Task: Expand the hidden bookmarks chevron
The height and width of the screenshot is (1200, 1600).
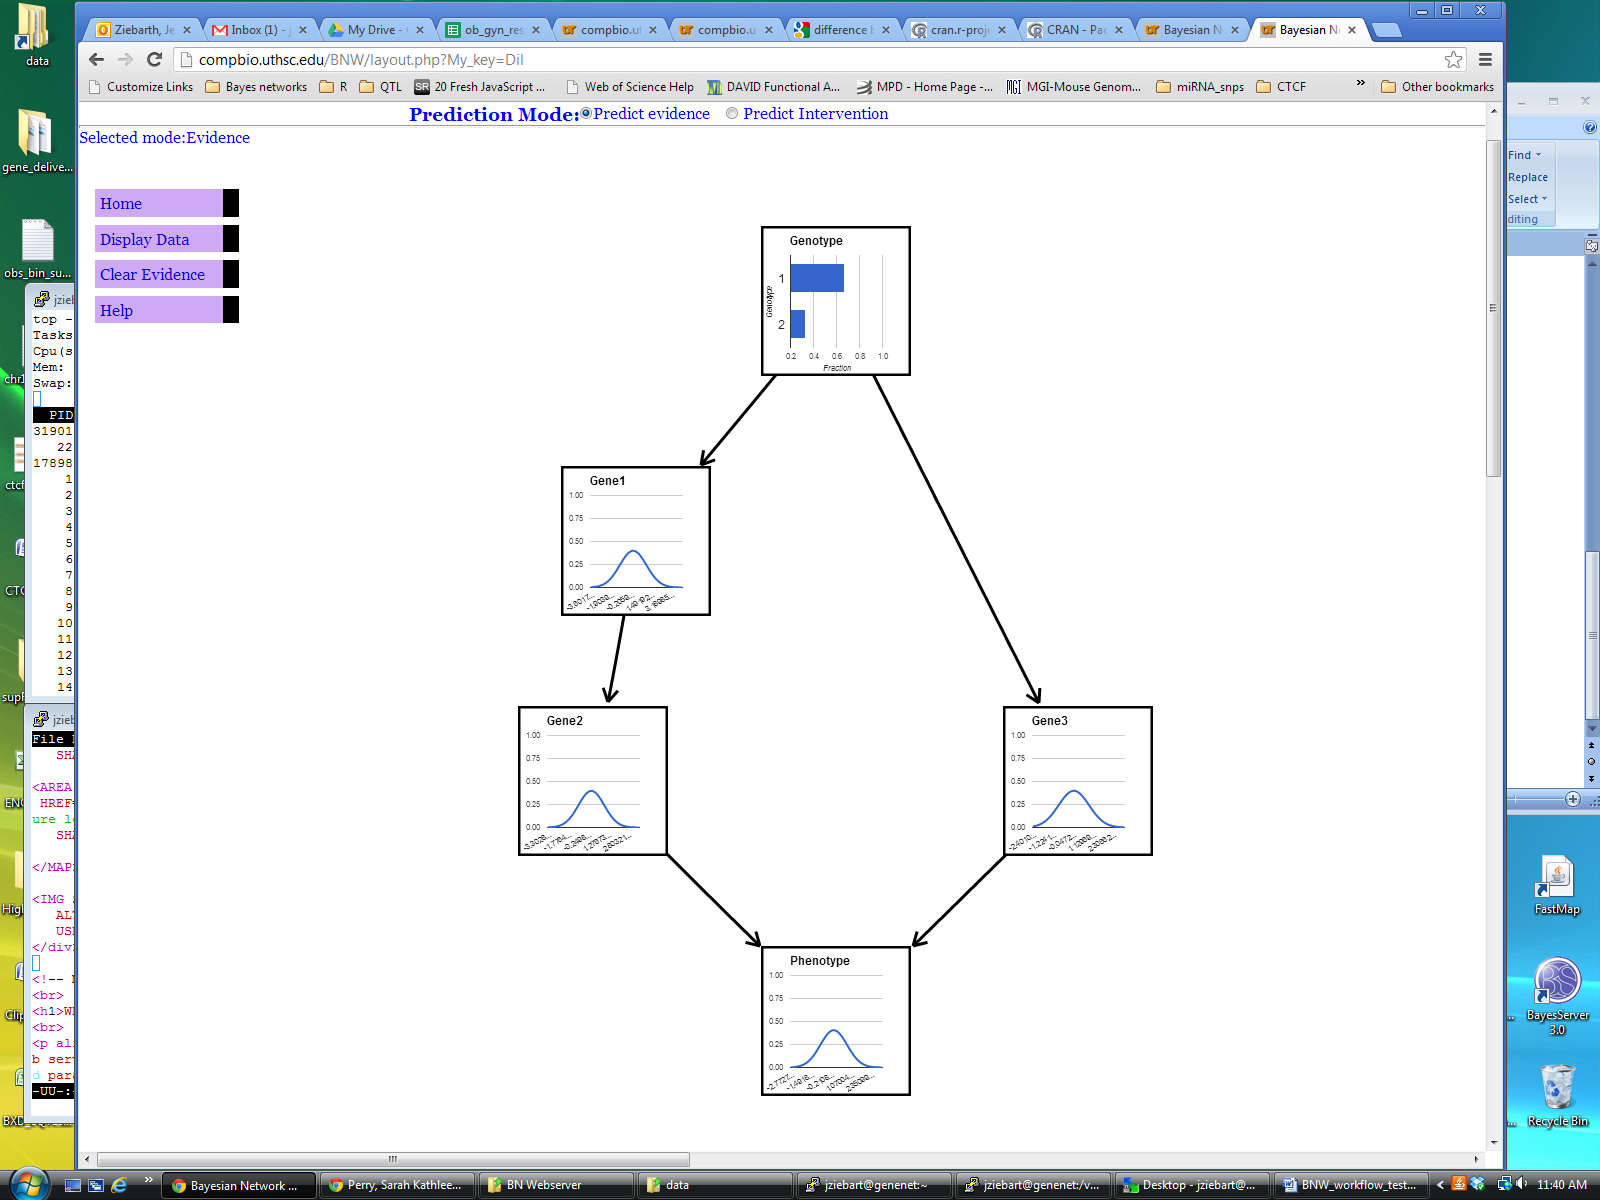Action: 1360,84
